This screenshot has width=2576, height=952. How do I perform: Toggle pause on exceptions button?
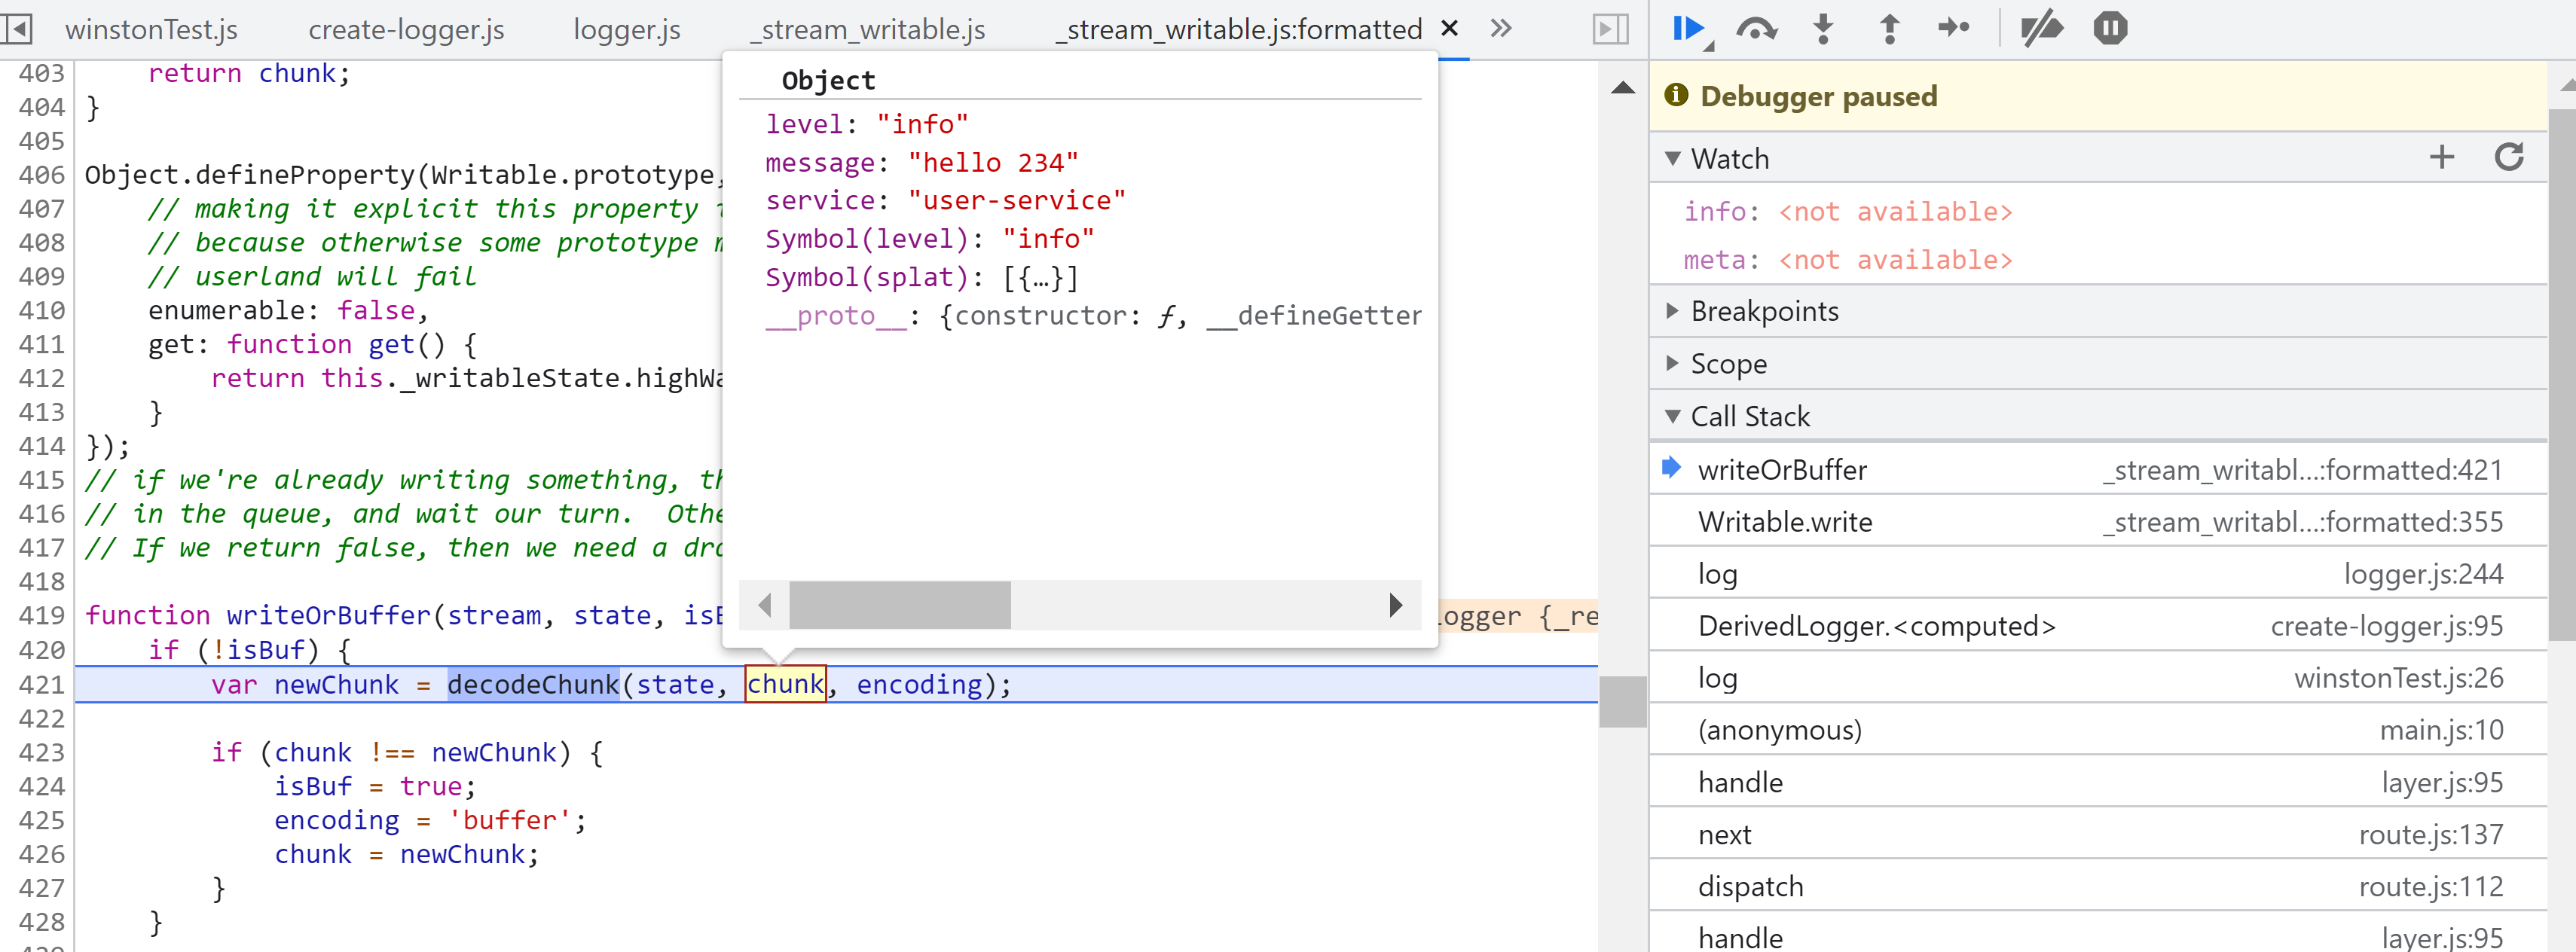2110,28
